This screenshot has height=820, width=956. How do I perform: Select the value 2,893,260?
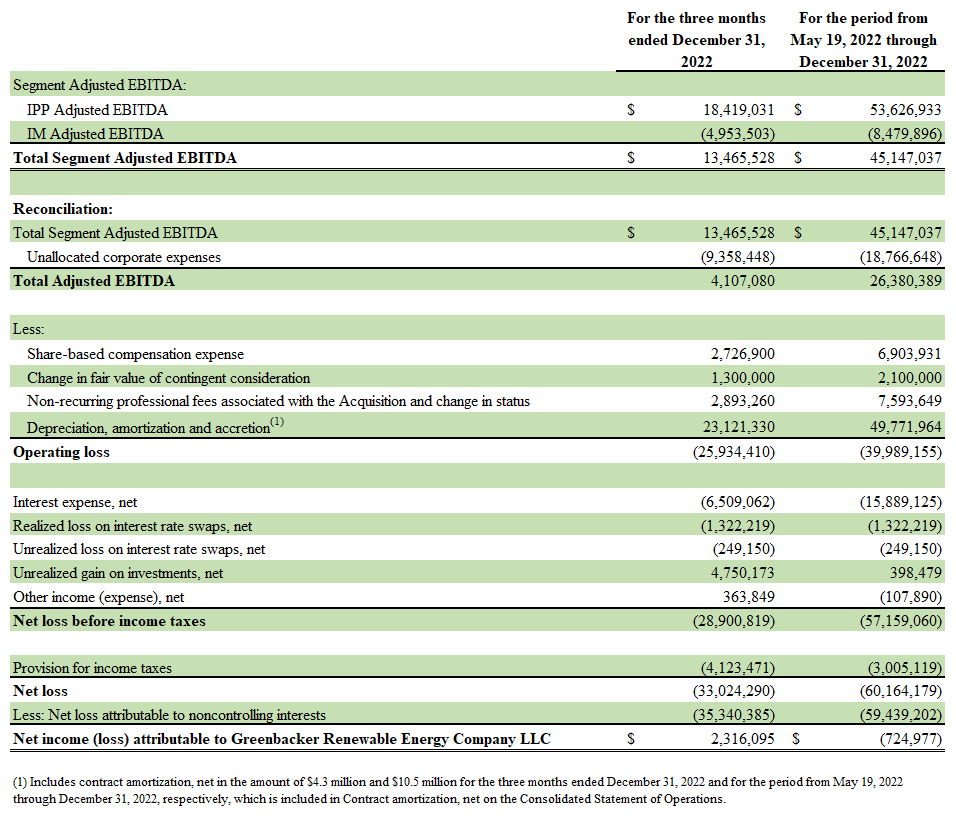tap(743, 401)
